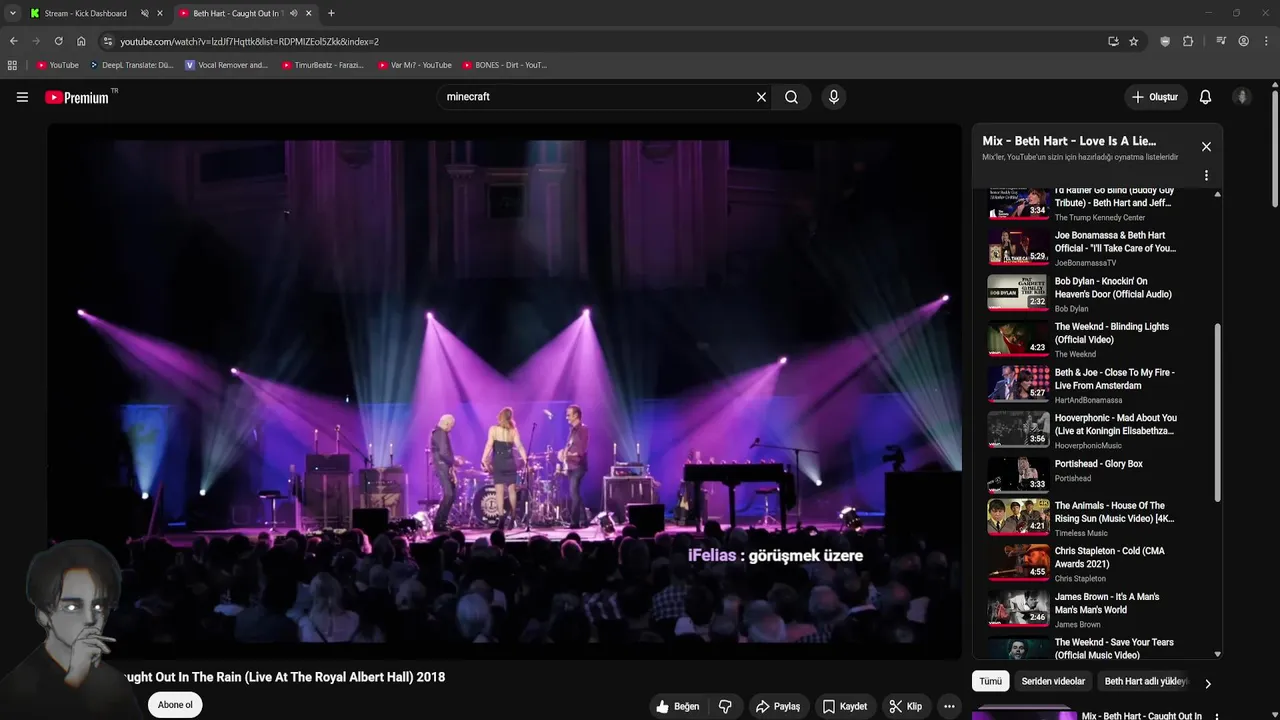Open the DeepL Translate bookmark
Screen dimensions: 1280x720
(131, 65)
